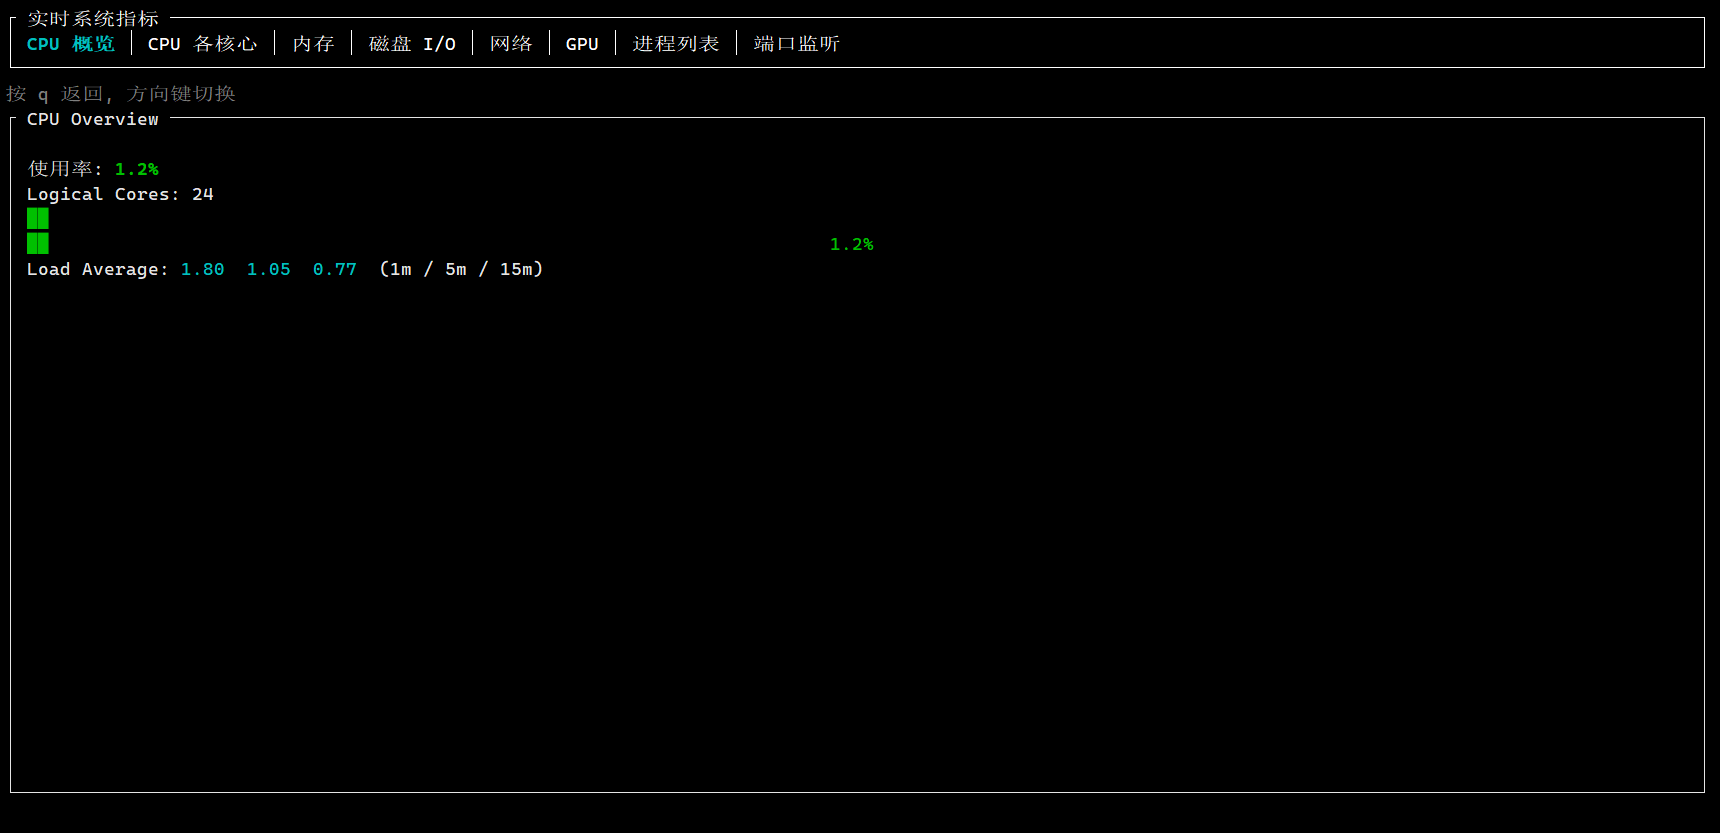
Task: Click the (1m / 5m / 15m) legend
Action: 461,269
